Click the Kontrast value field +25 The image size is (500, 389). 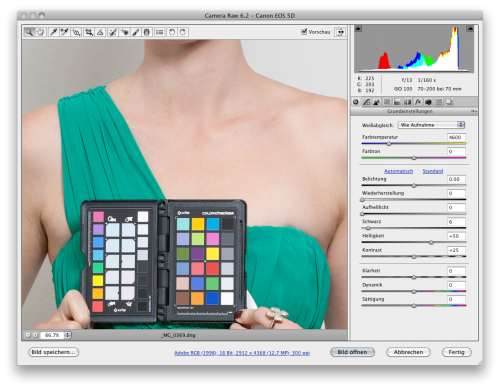pos(456,250)
